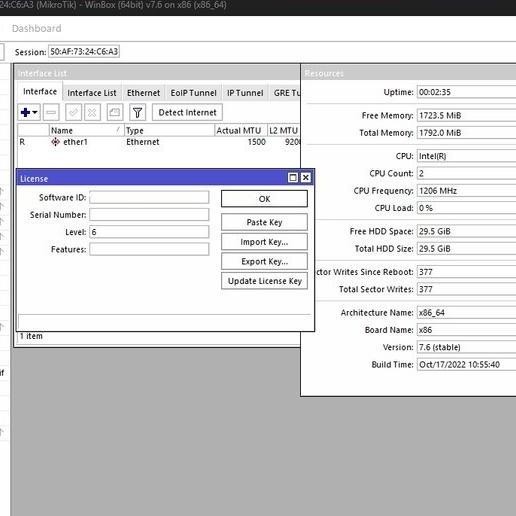516x516 pixels.
Task: Click the Export Key... button
Action: (x=264, y=261)
